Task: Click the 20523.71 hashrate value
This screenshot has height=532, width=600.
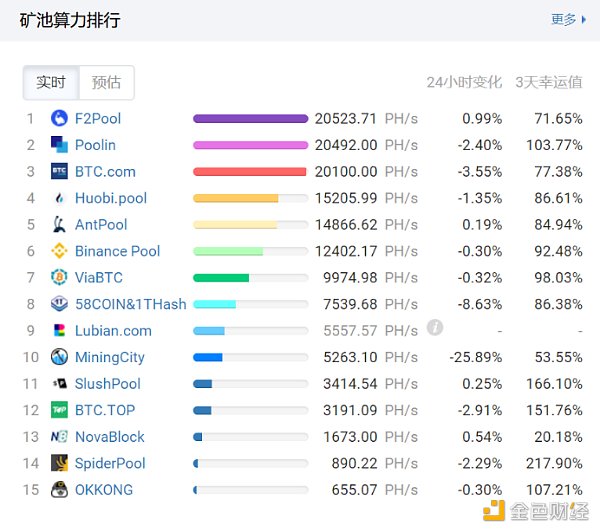Action: [x=346, y=119]
